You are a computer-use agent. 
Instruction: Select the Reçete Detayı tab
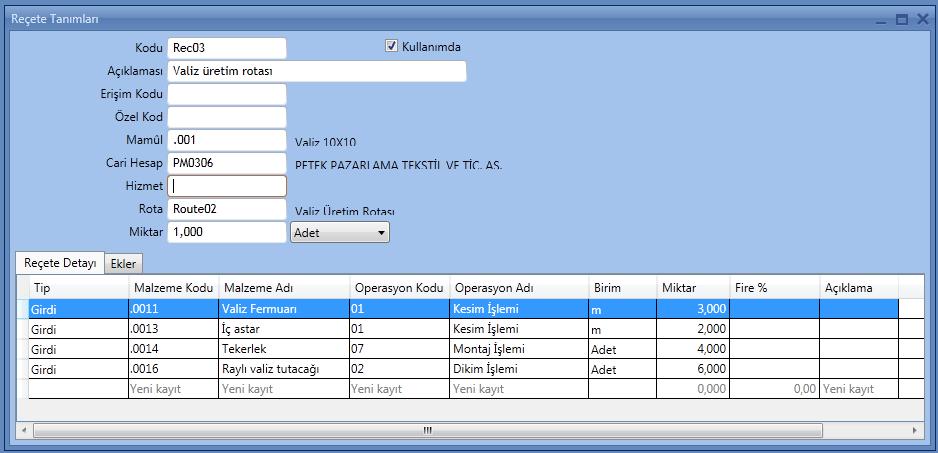(x=60, y=263)
